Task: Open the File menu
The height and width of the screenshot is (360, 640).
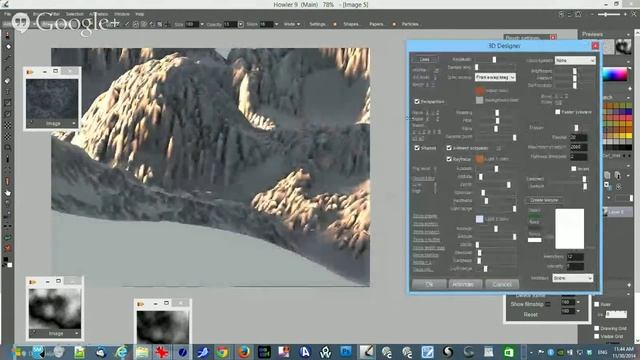Action: coord(7,14)
